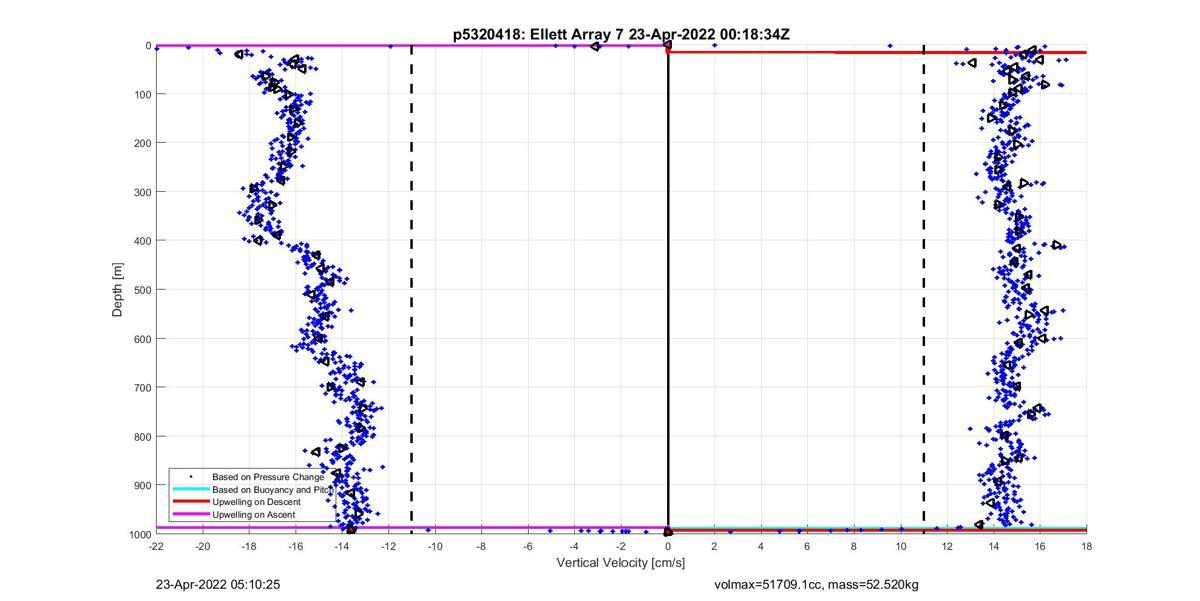Click y-axis tick label 300
Viewport: 1200px width, 601px height.
(142, 192)
